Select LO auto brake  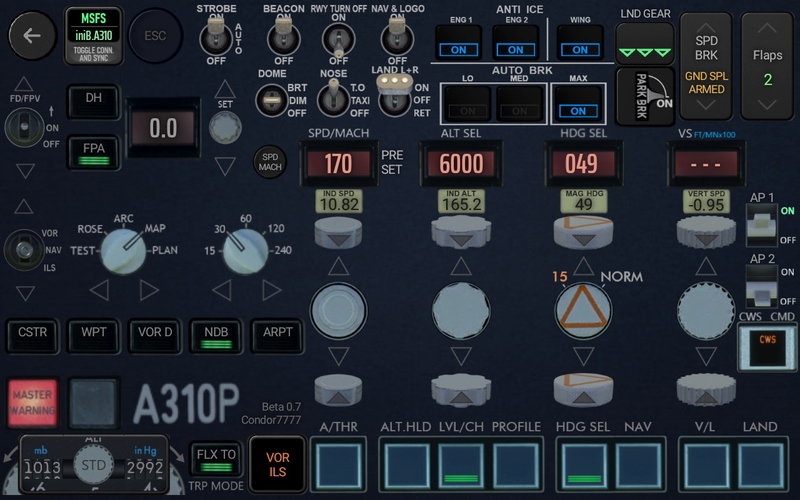coord(467,104)
